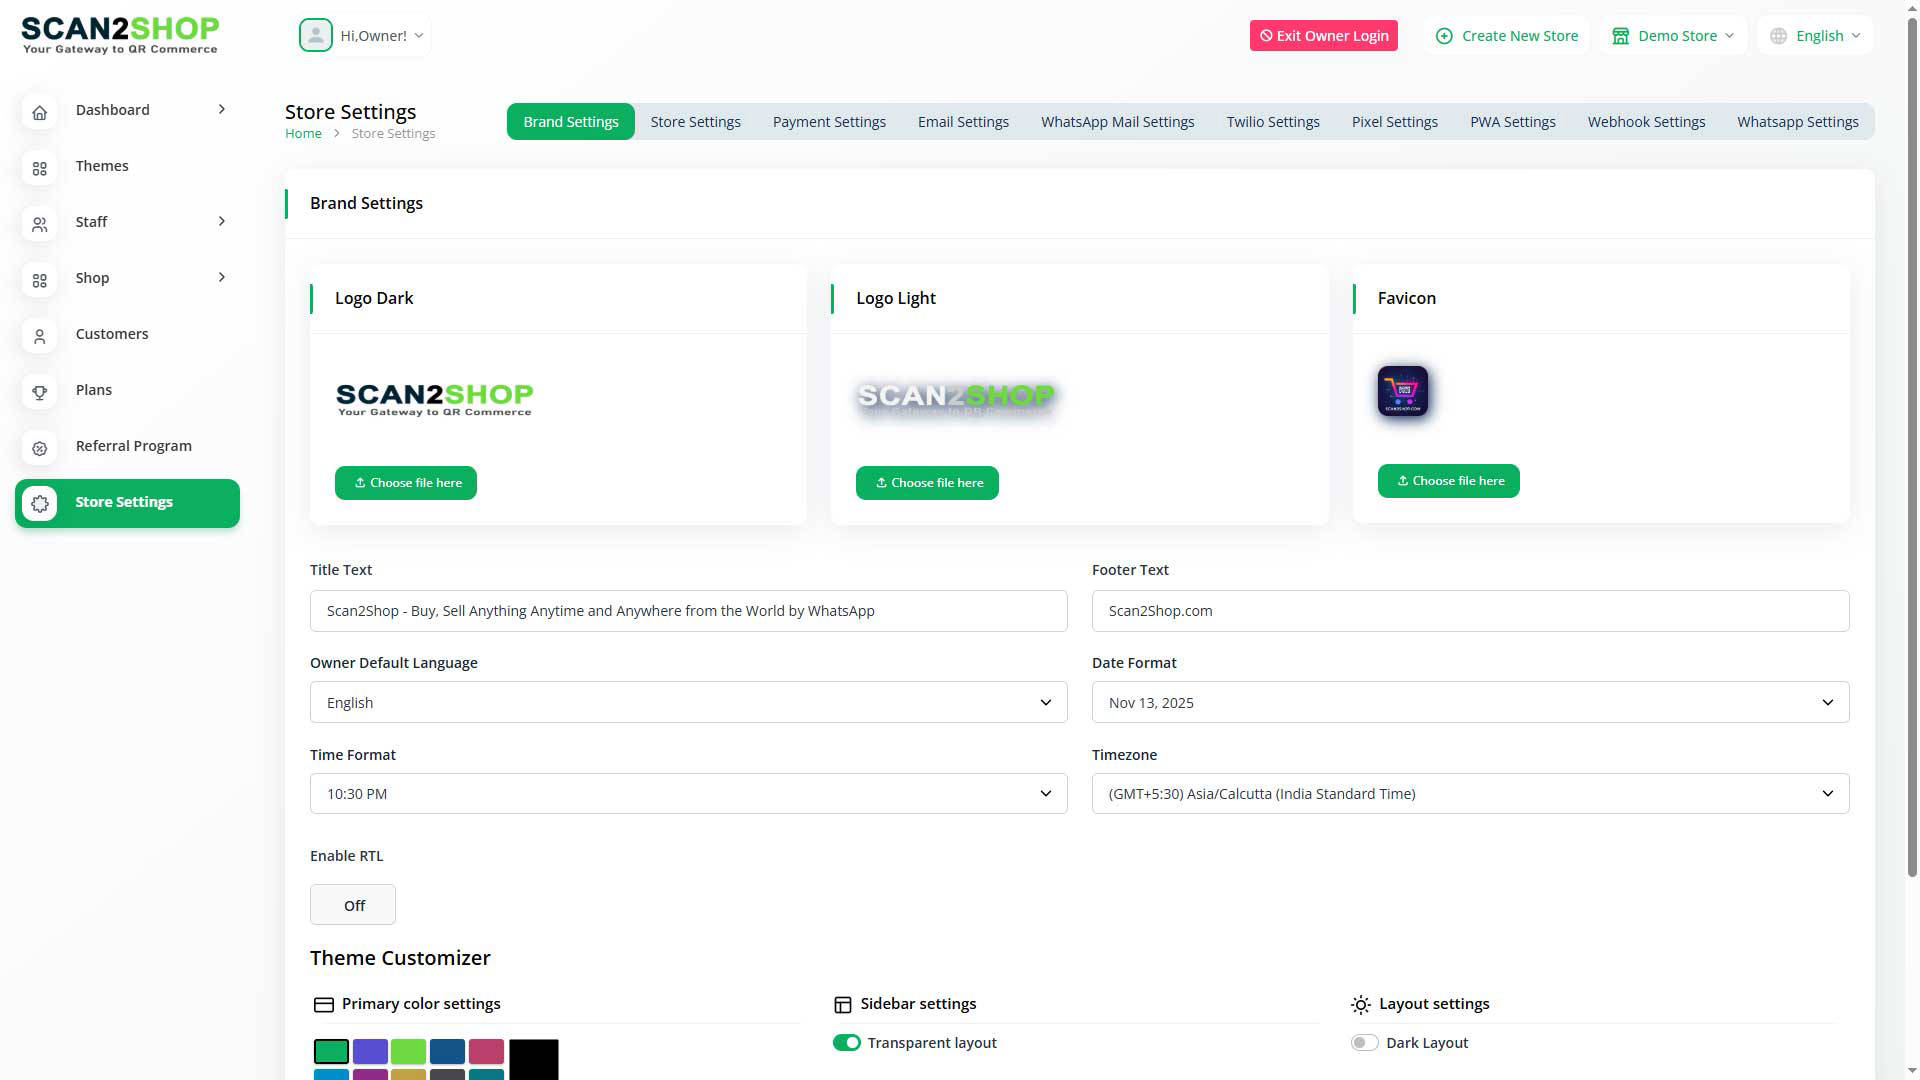Click the owner avatar icon in header
1920x1080 pixels.
[315, 36]
